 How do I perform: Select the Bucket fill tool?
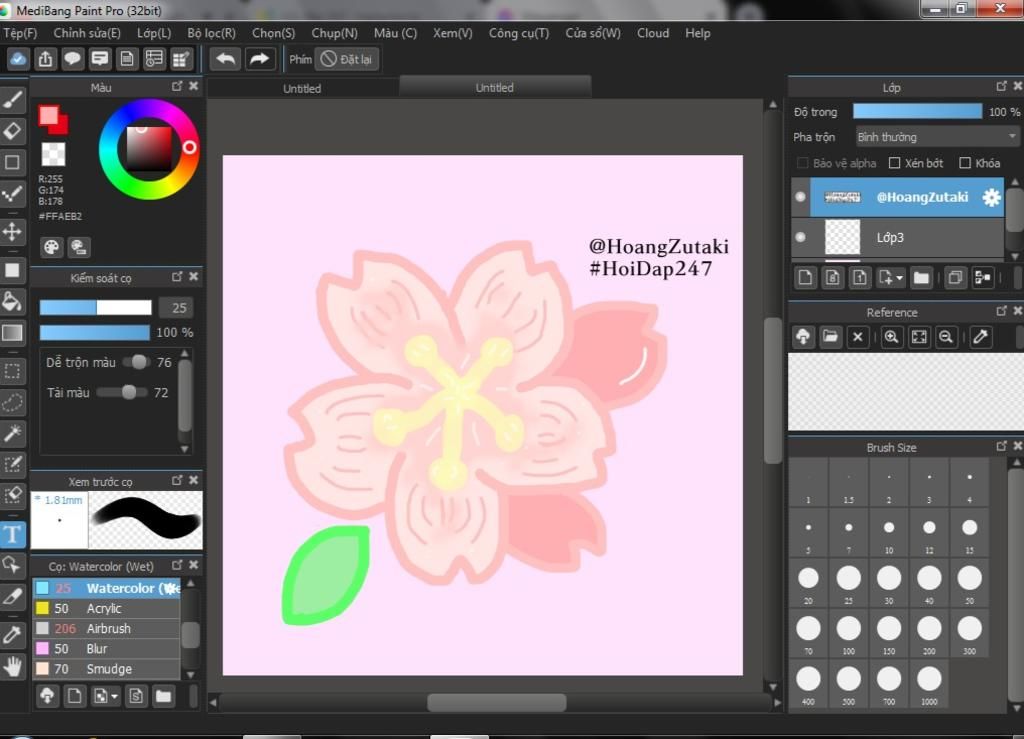pyautogui.click(x=12, y=302)
